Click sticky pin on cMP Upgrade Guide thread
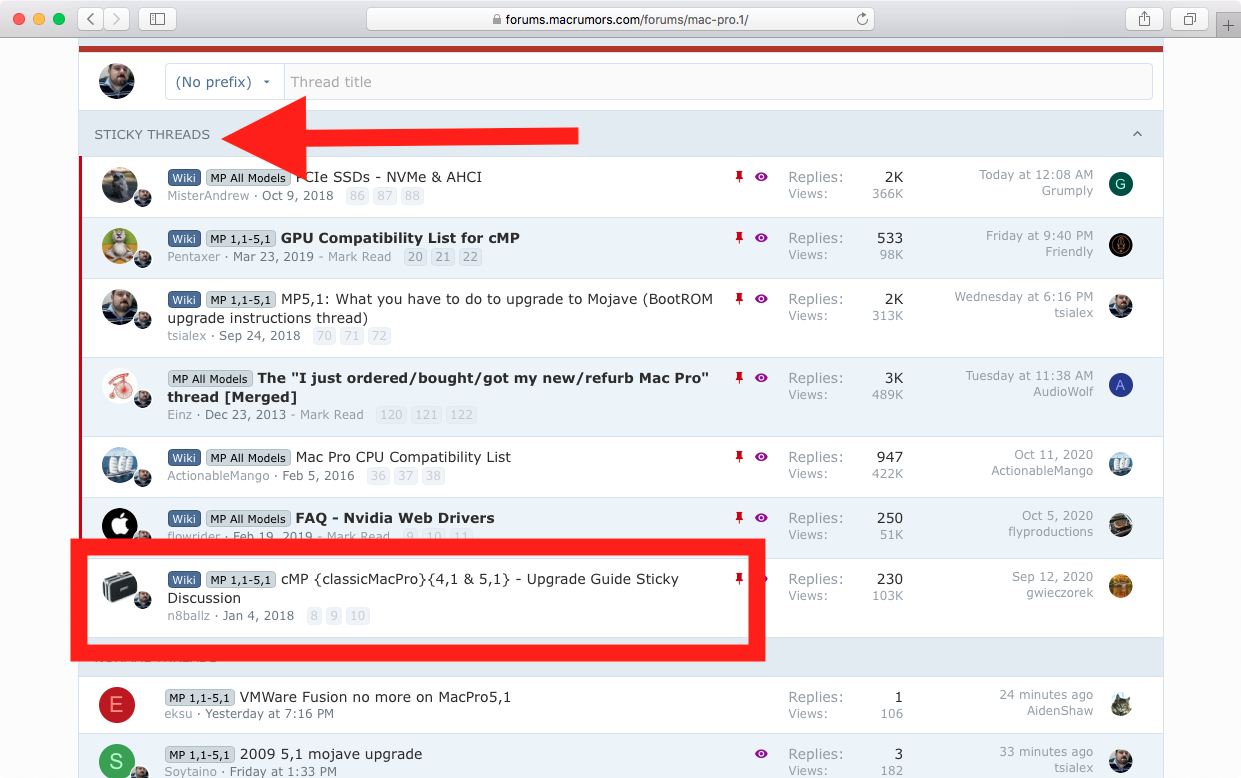Viewport: 1241px width, 778px height. [739, 579]
